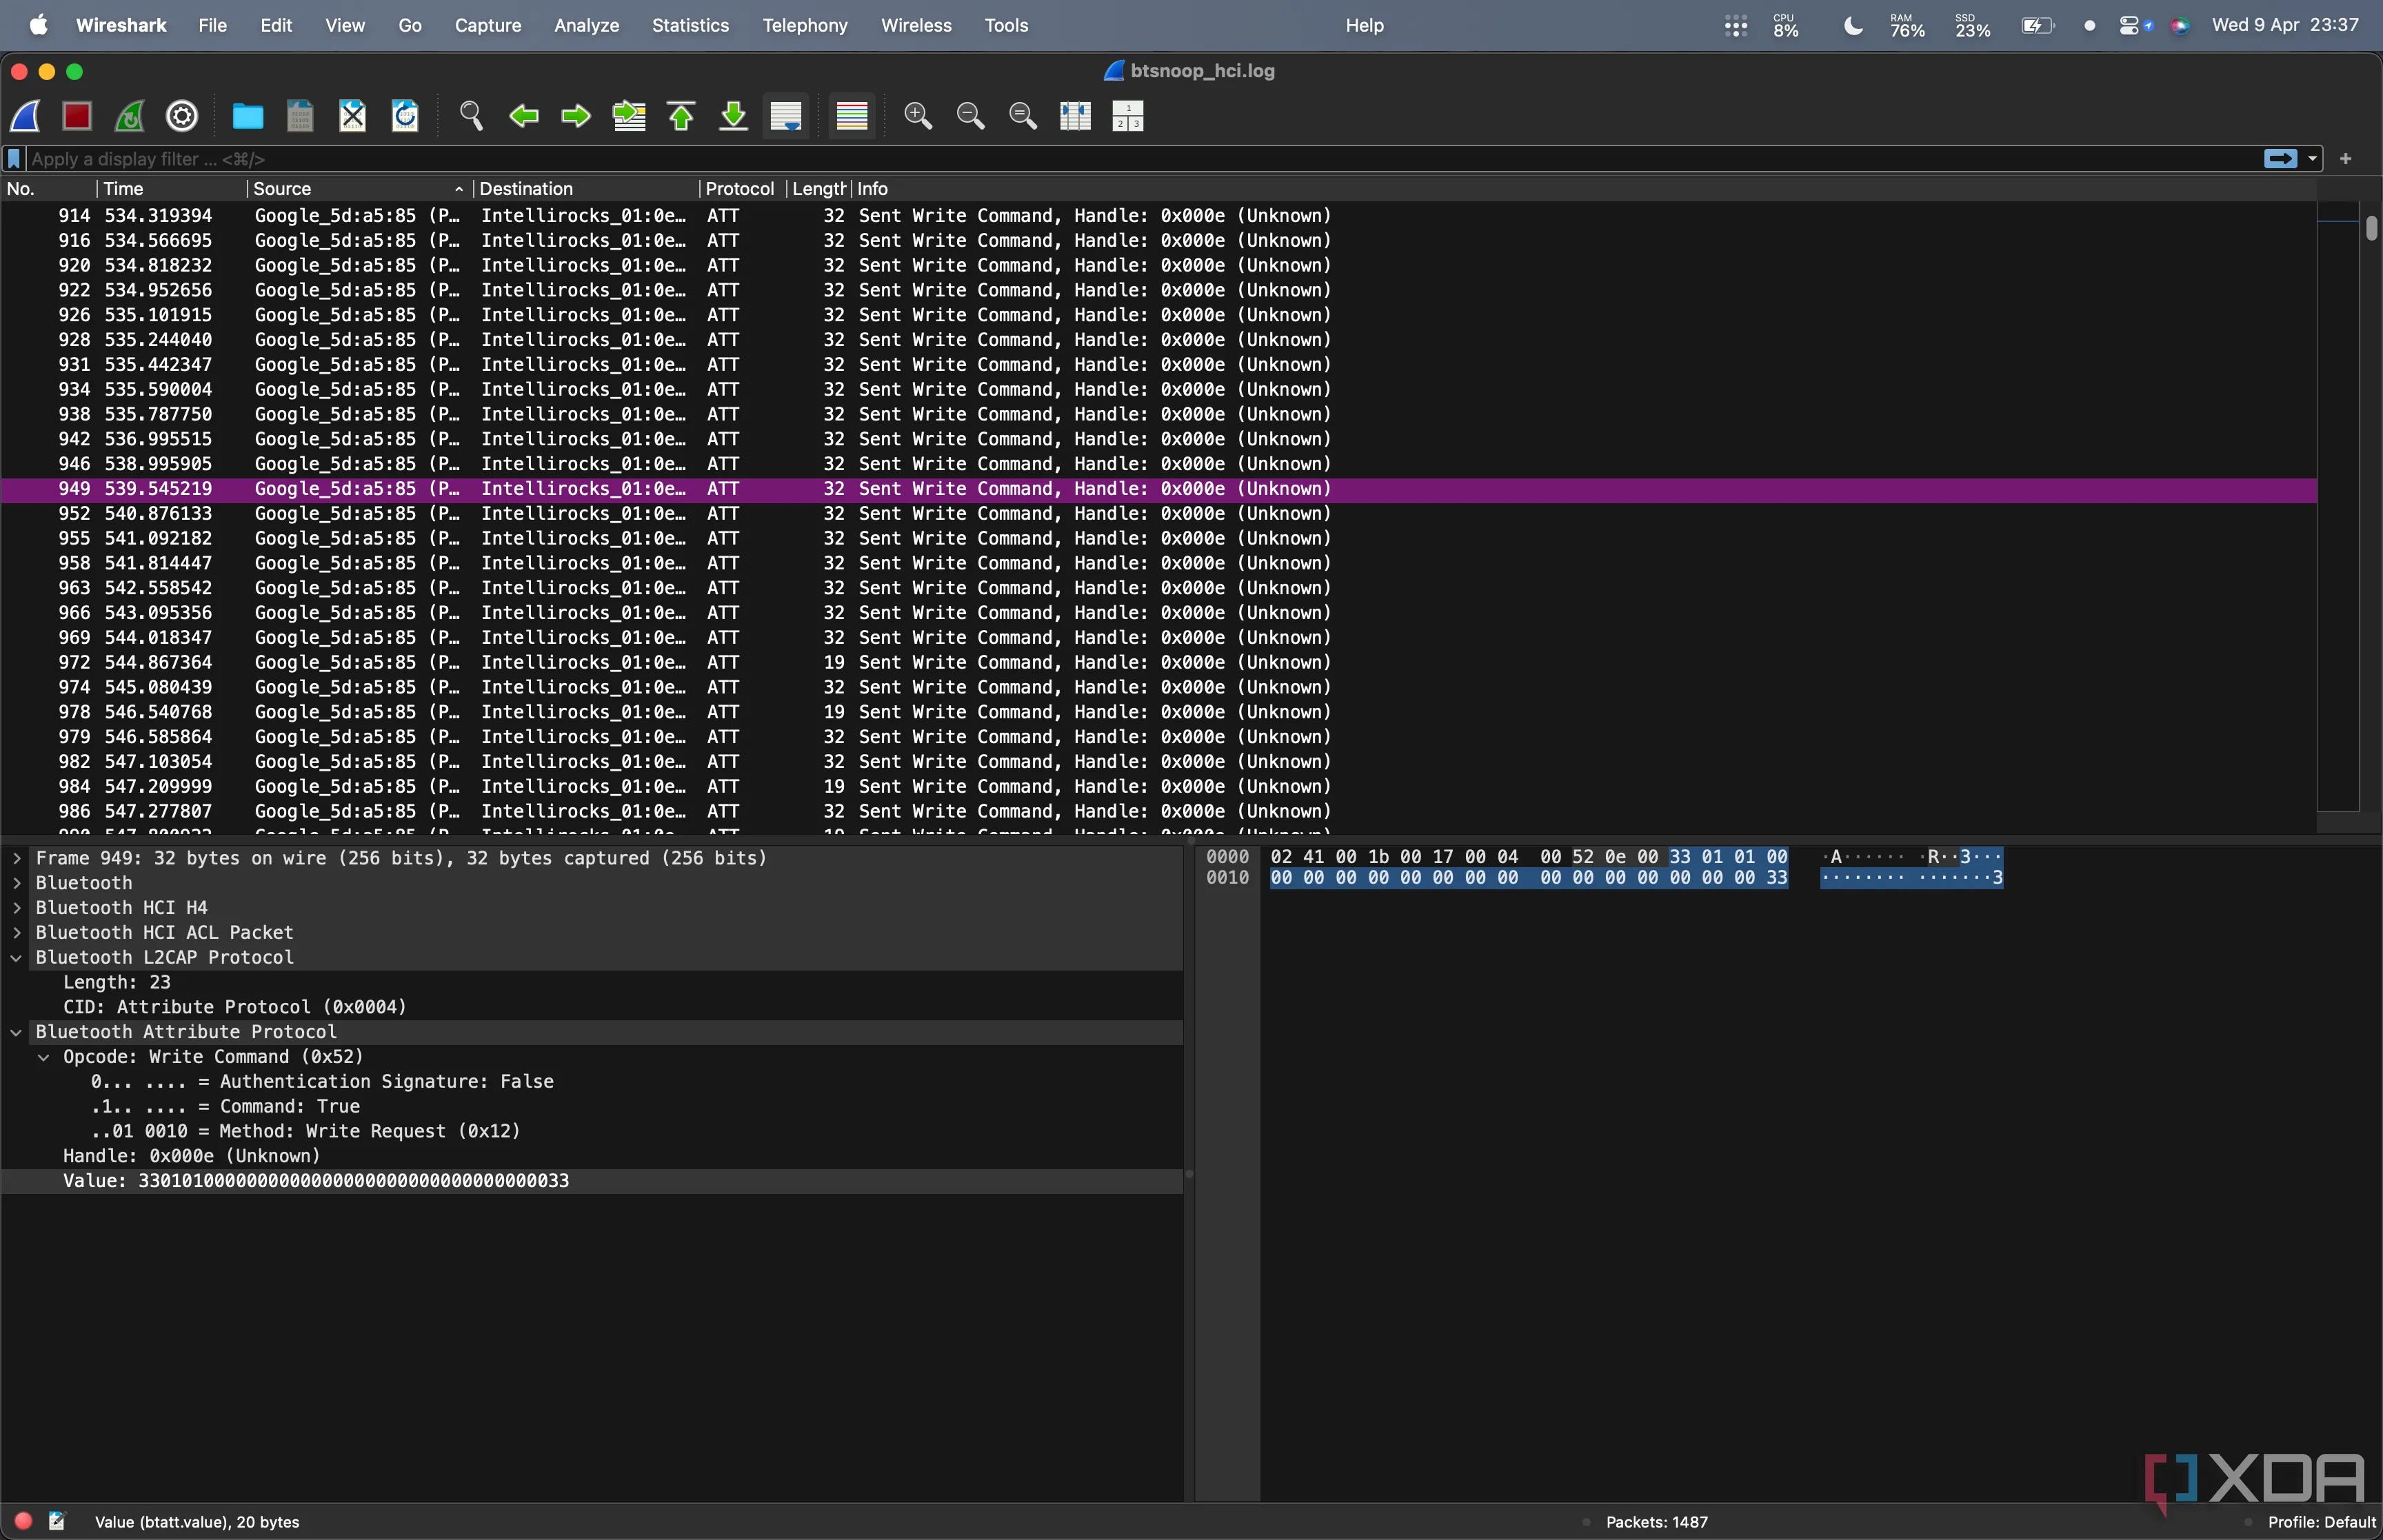
Task: Open the Capture menu
Action: point(488,25)
